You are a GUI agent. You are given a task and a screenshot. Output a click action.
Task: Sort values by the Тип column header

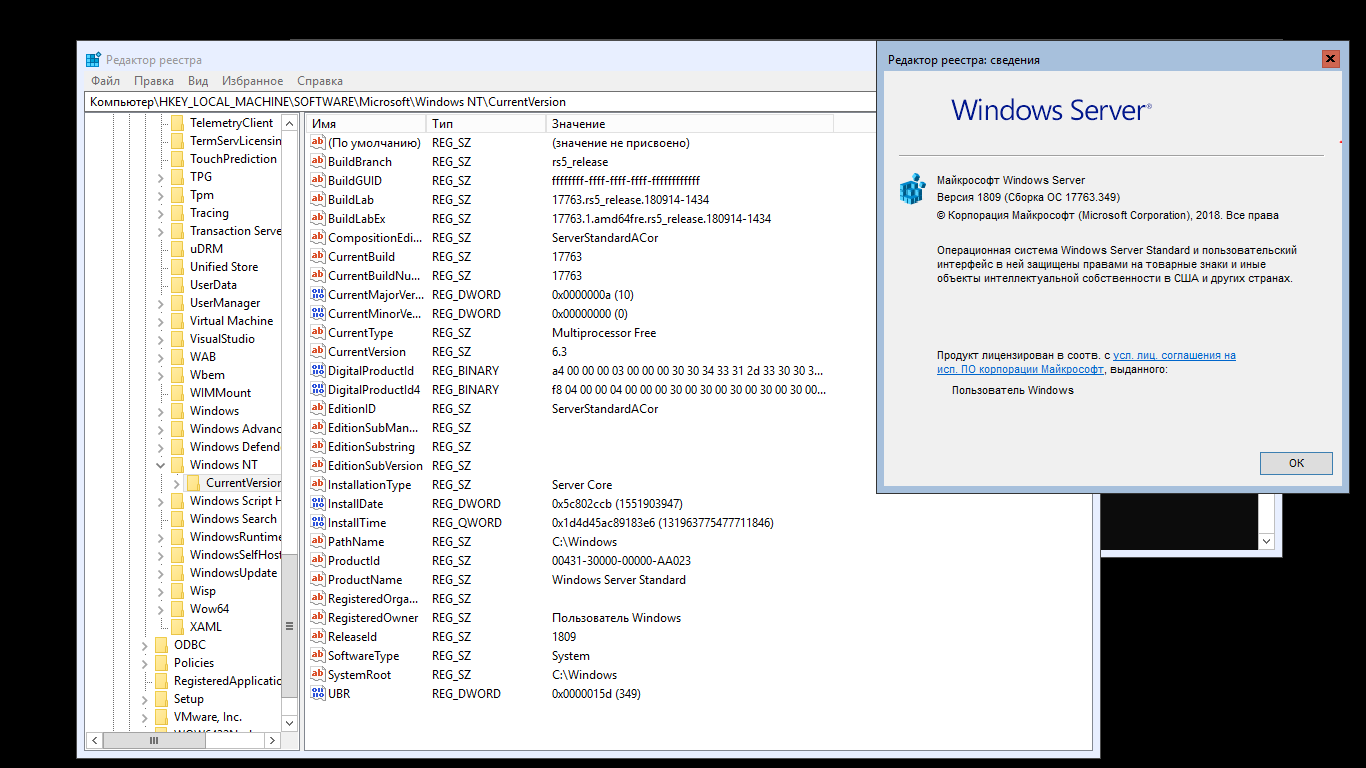[x=486, y=124]
